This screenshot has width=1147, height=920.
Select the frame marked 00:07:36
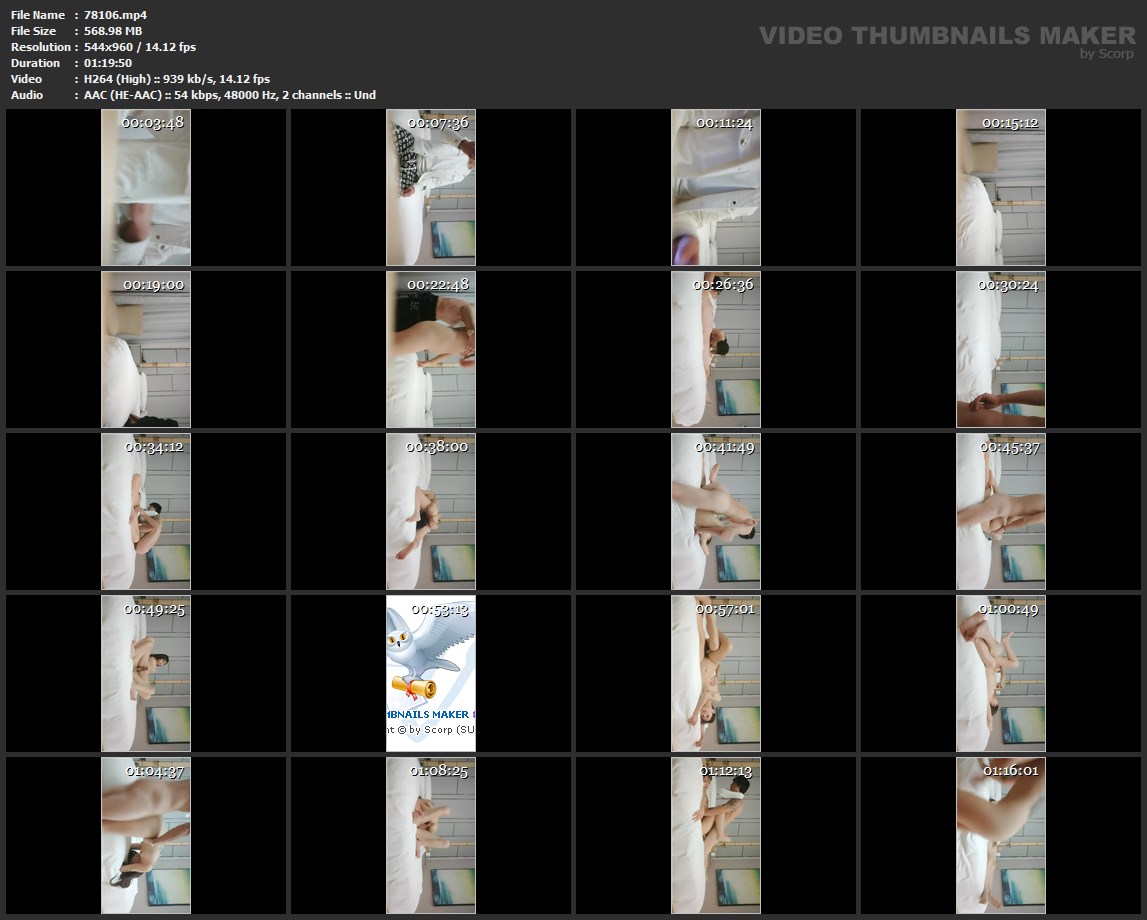pos(431,187)
